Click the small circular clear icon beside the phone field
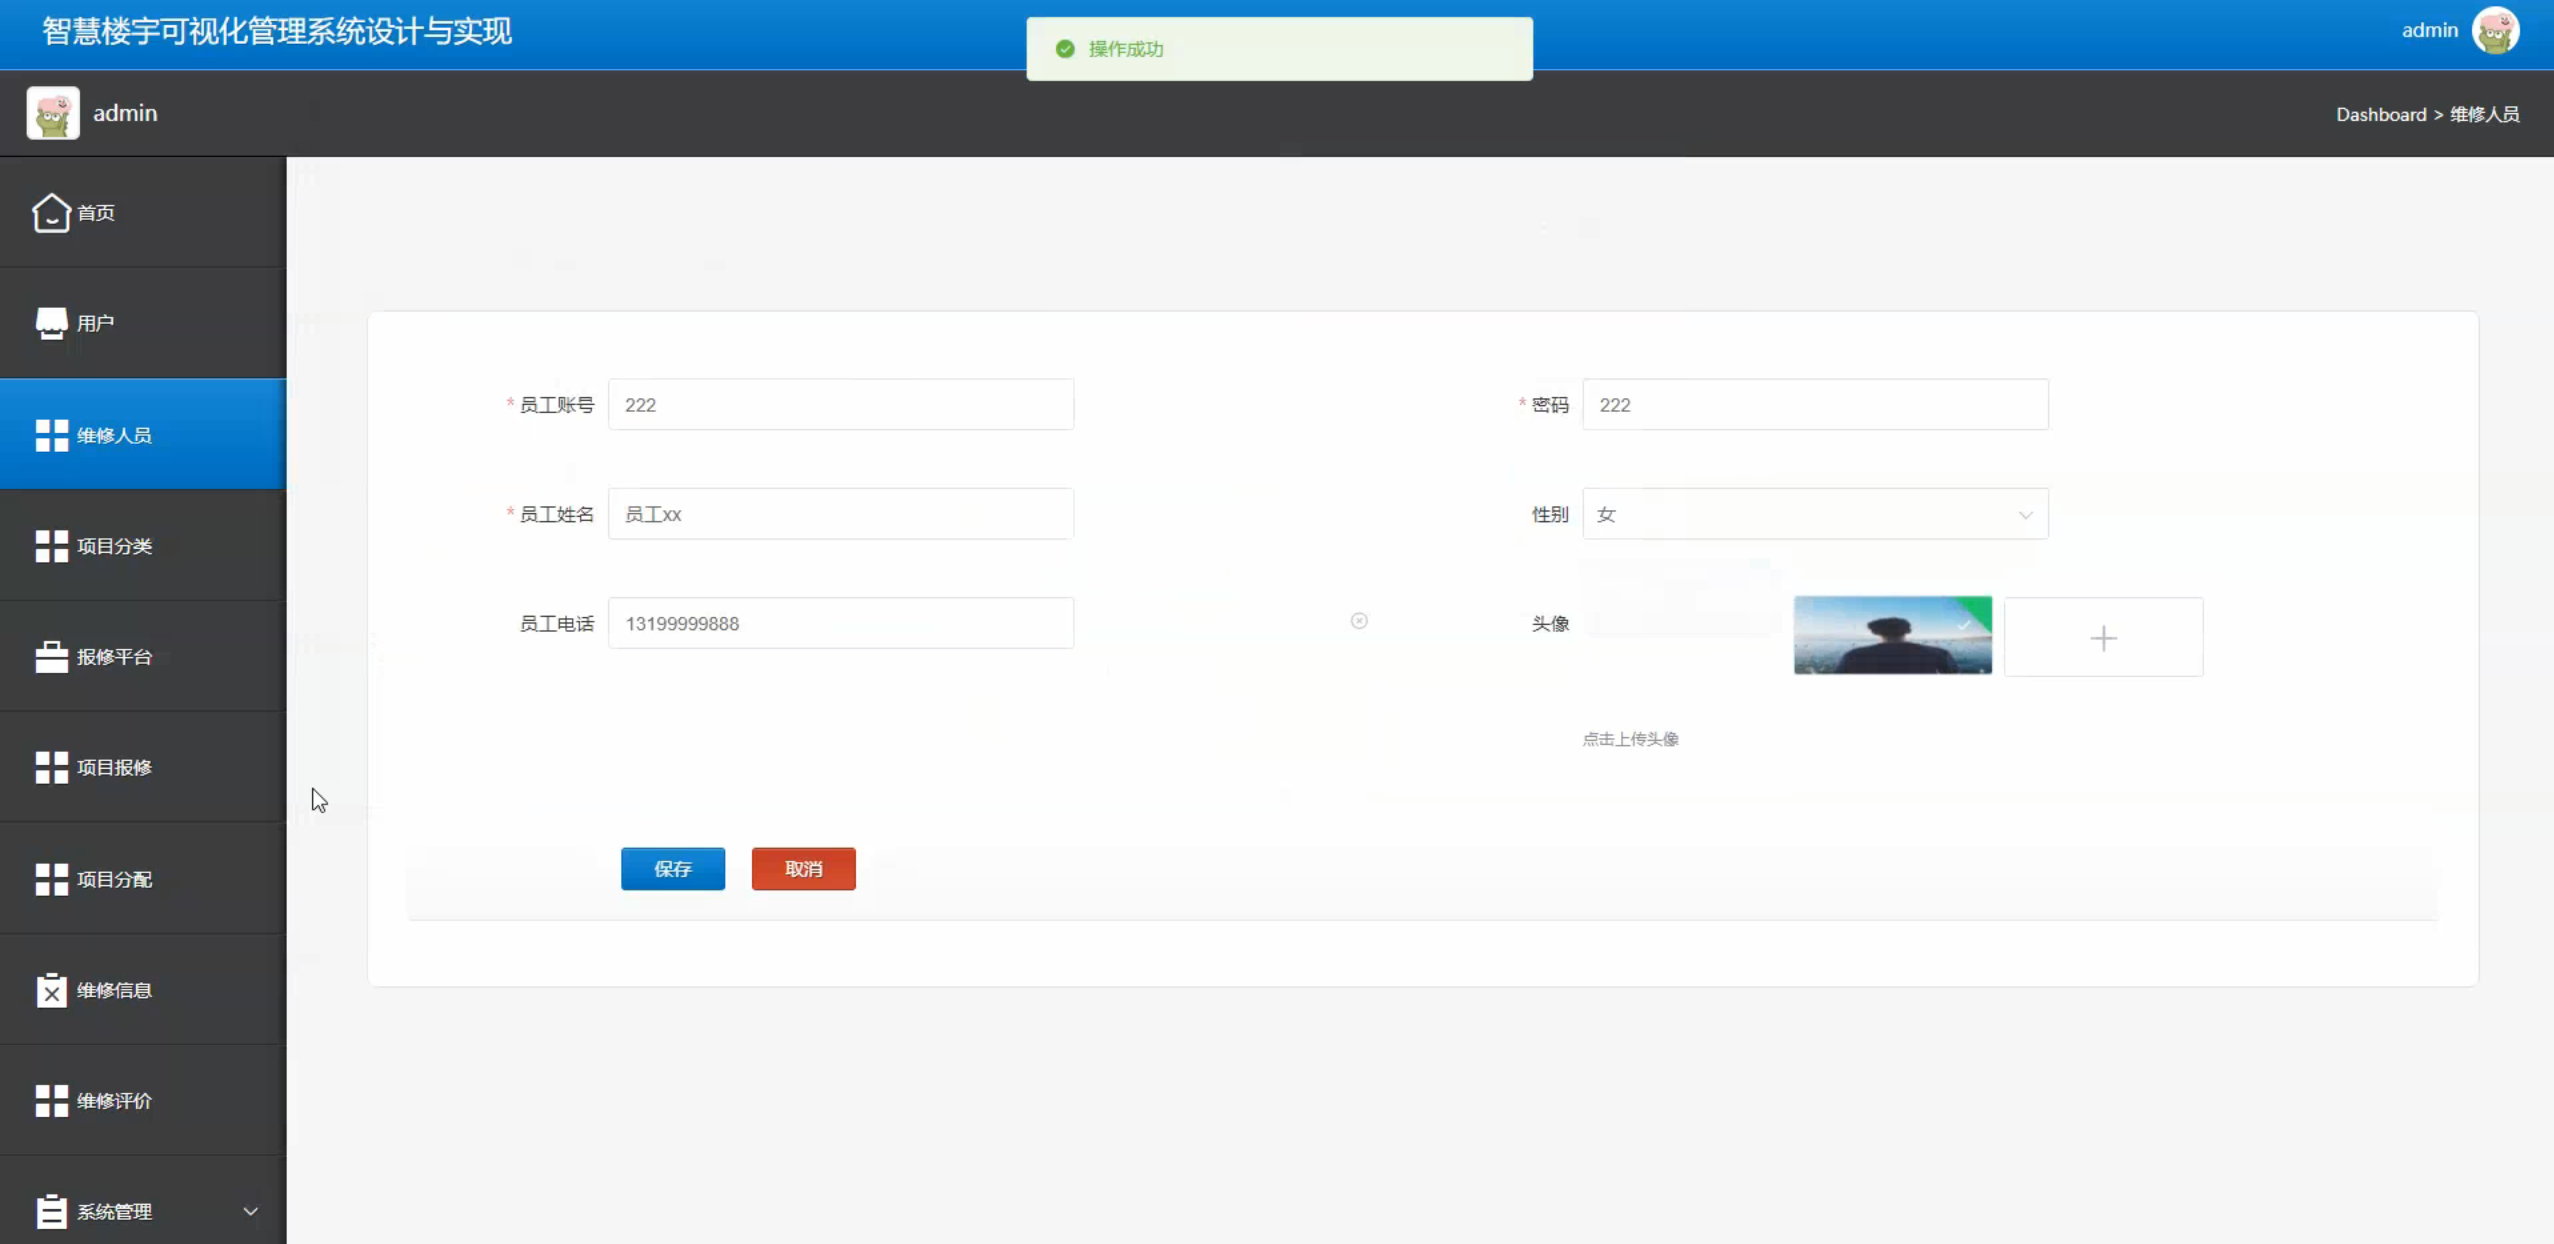The width and height of the screenshot is (2554, 1244). [1359, 621]
